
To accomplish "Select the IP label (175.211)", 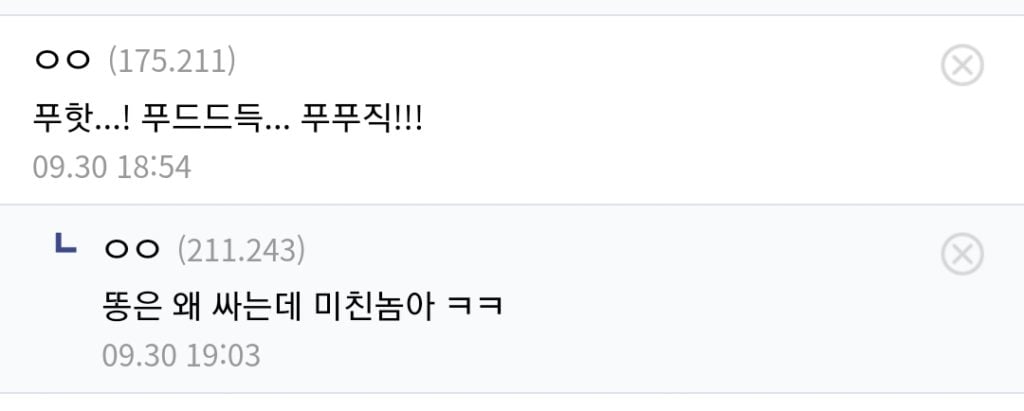I will 172,61.
